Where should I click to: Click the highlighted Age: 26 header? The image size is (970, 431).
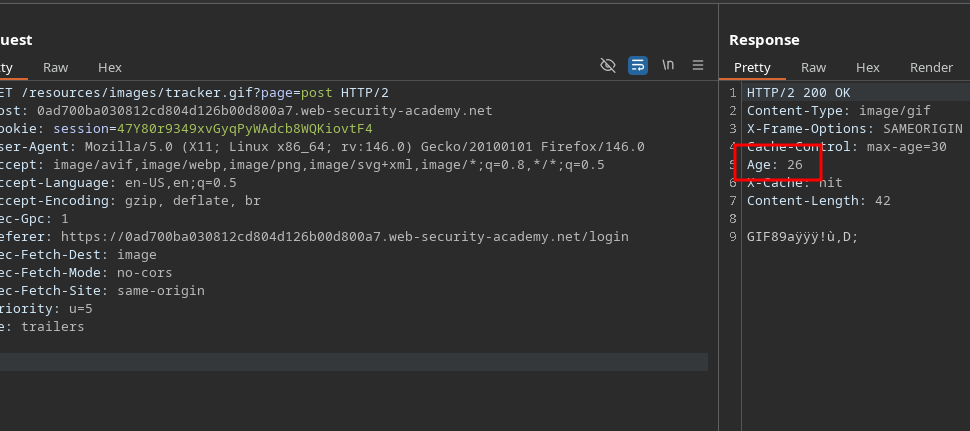[x=775, y=165]
